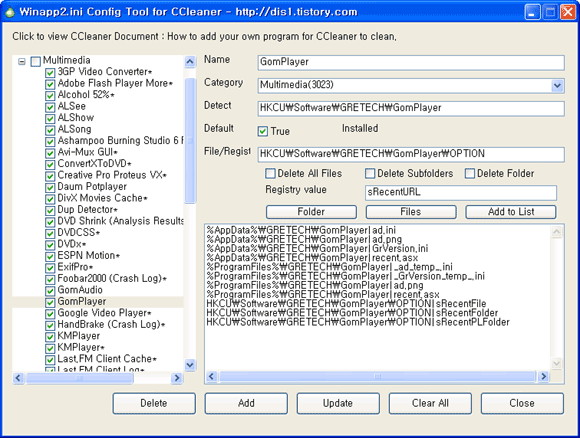
Task: Enable Delete Folder option
Action: 470,173
